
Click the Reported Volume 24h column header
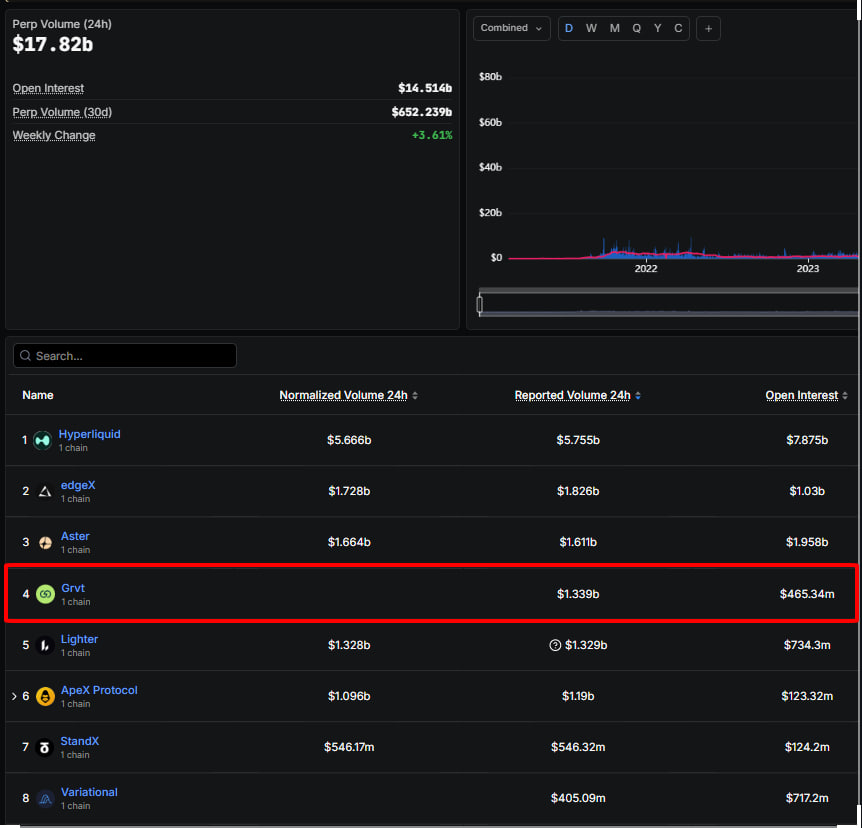pos(572,395)
